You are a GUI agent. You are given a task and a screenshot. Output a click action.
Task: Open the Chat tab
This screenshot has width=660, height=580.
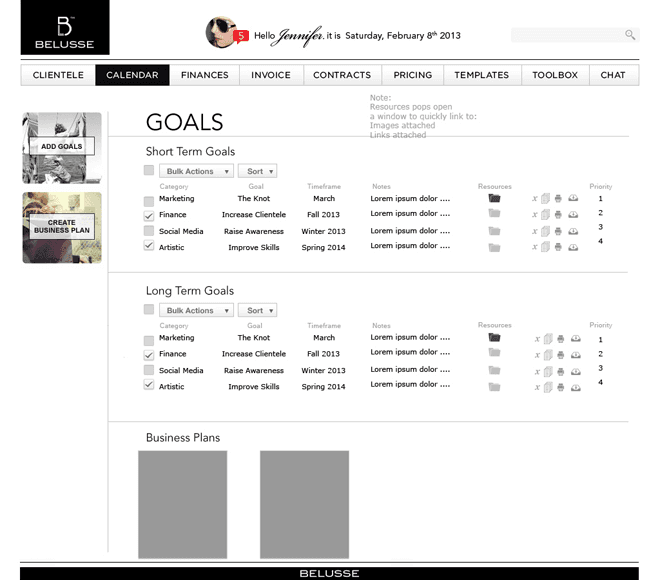pyautogui.click(x=613, y=75)
